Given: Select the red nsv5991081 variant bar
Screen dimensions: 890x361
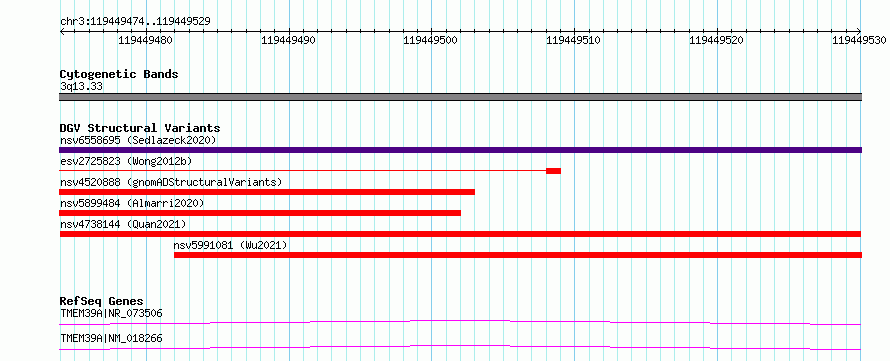Looking at the screenshot, I should click(518, 255).
